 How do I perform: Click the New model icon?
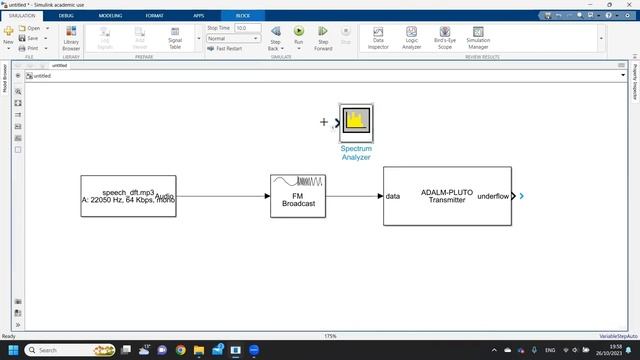(x=8, y=31)
